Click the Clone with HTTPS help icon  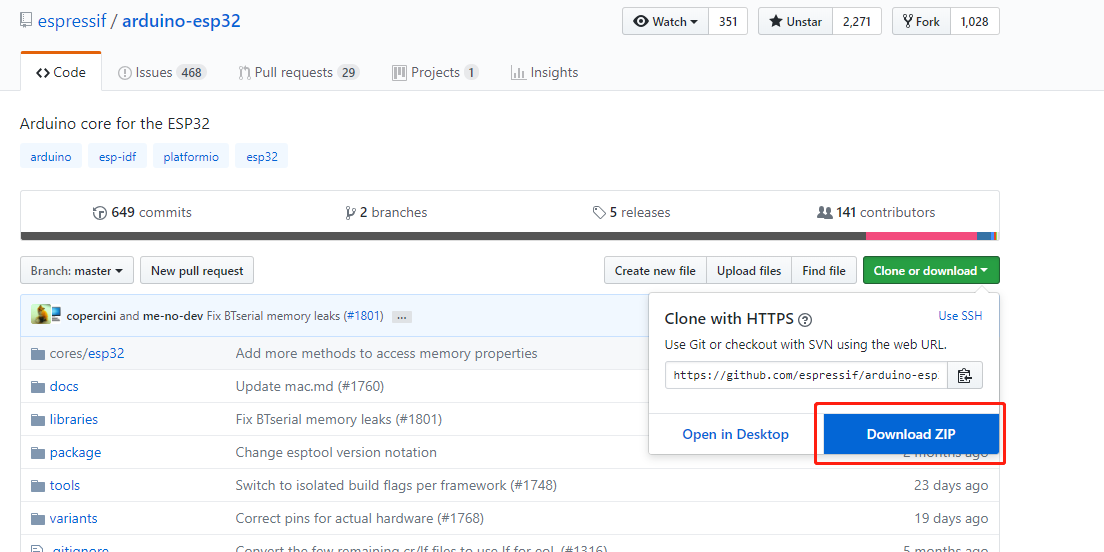805,320
